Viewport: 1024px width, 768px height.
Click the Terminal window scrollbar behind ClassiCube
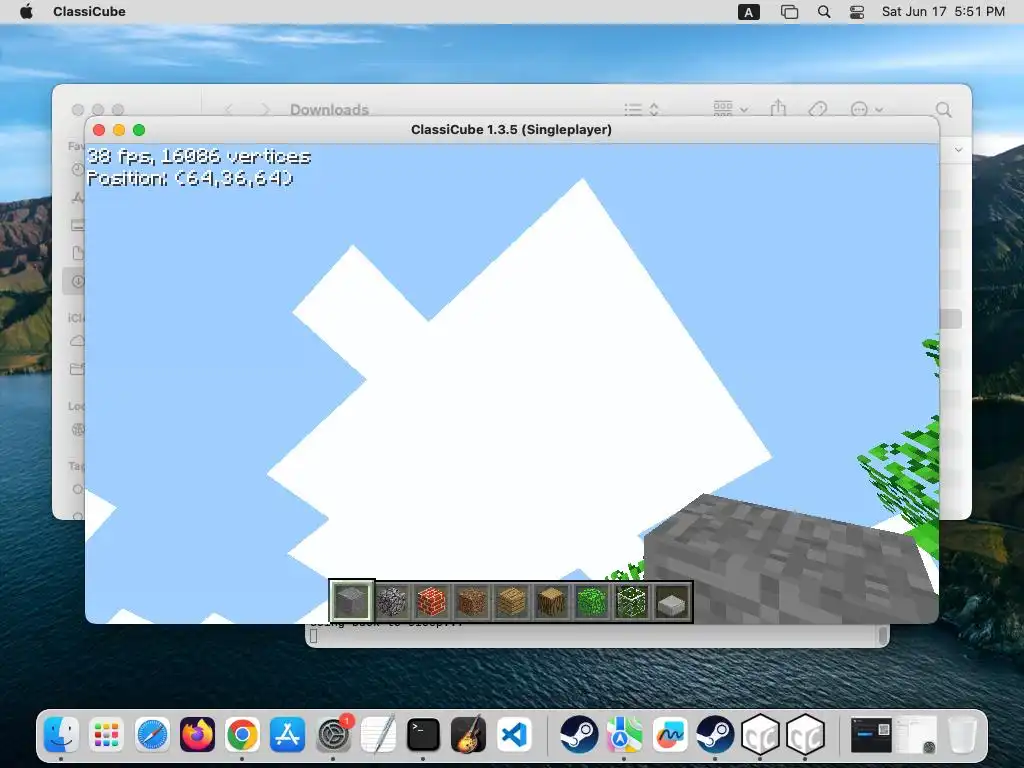[x=883, y=634]
